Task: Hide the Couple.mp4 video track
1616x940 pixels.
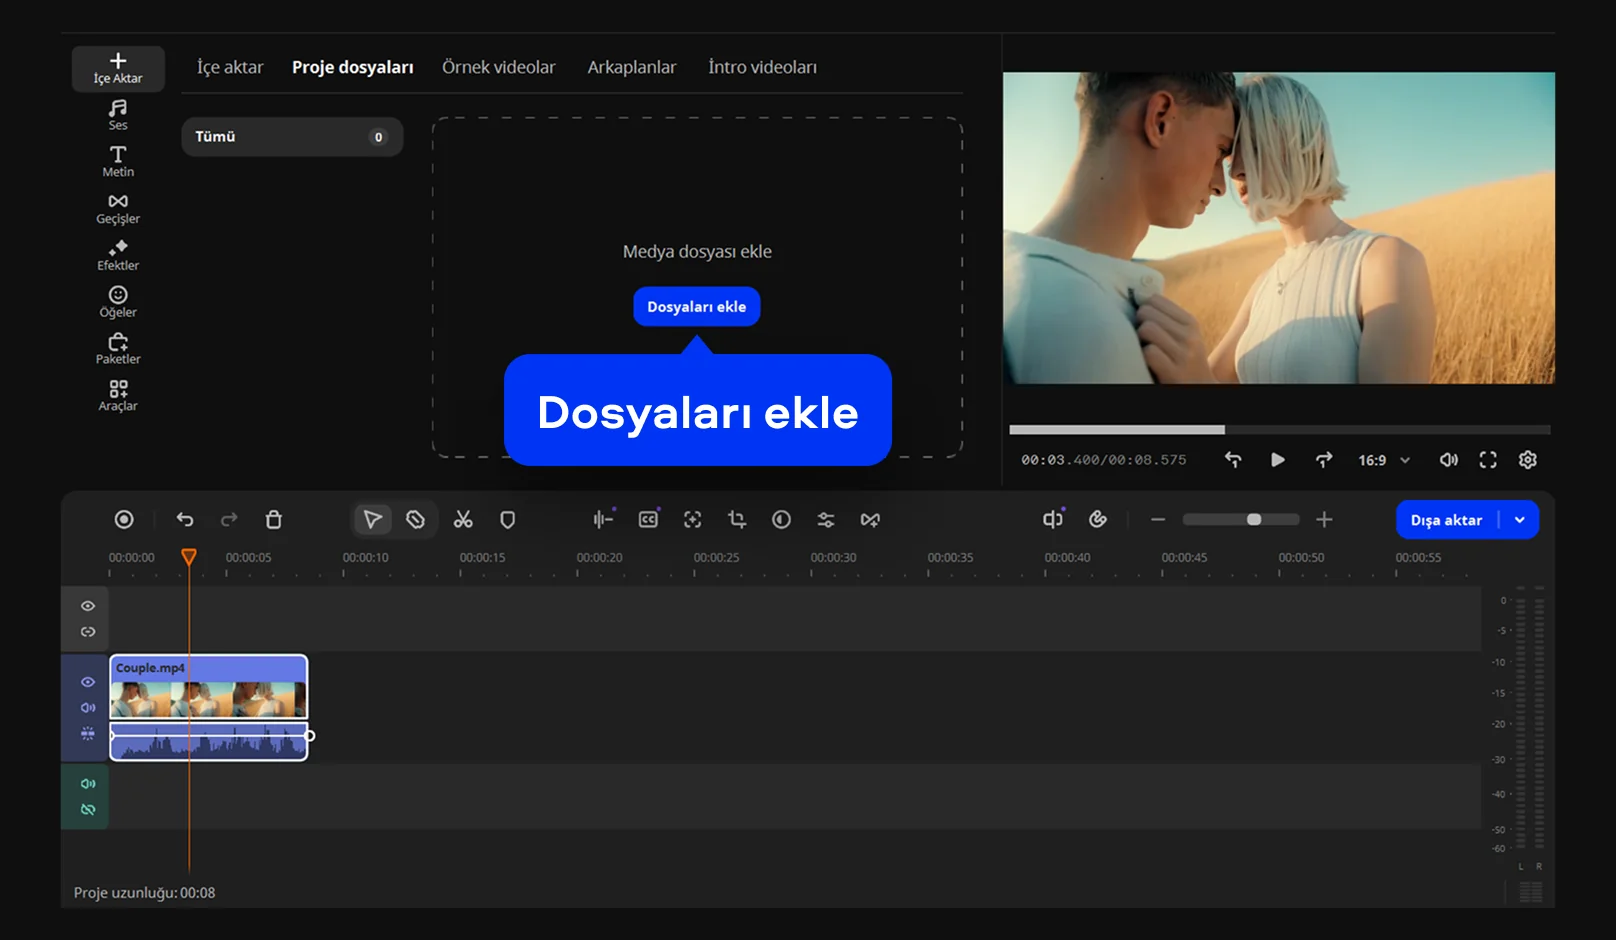Action: click(x=88, y=682)
